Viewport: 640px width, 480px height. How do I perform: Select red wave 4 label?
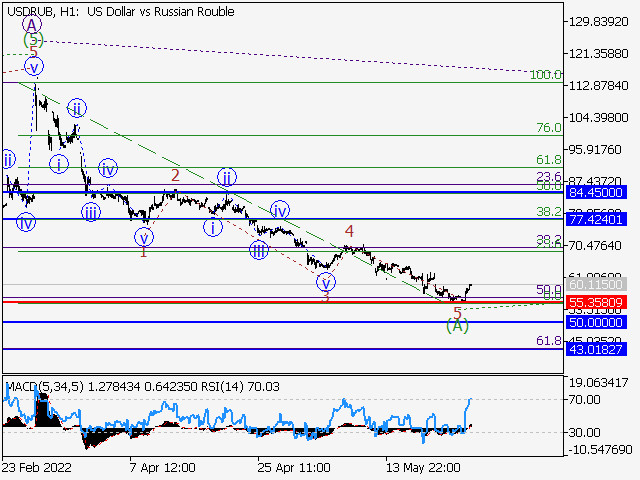(349, 231)
